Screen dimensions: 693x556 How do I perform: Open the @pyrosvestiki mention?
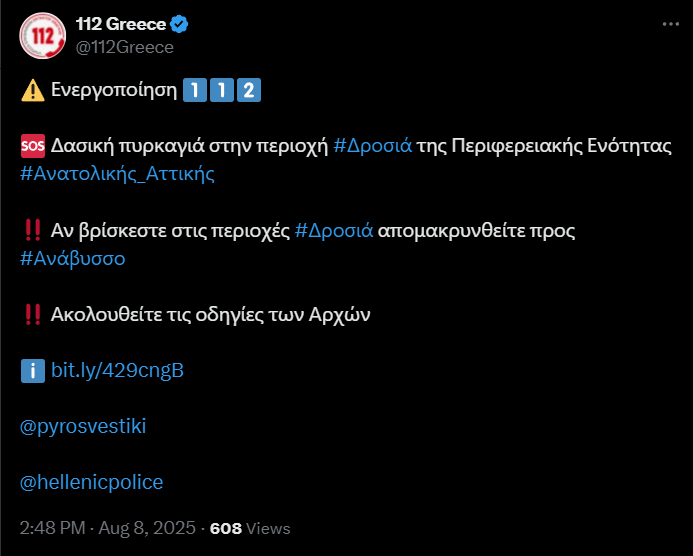tap(83, 426)
